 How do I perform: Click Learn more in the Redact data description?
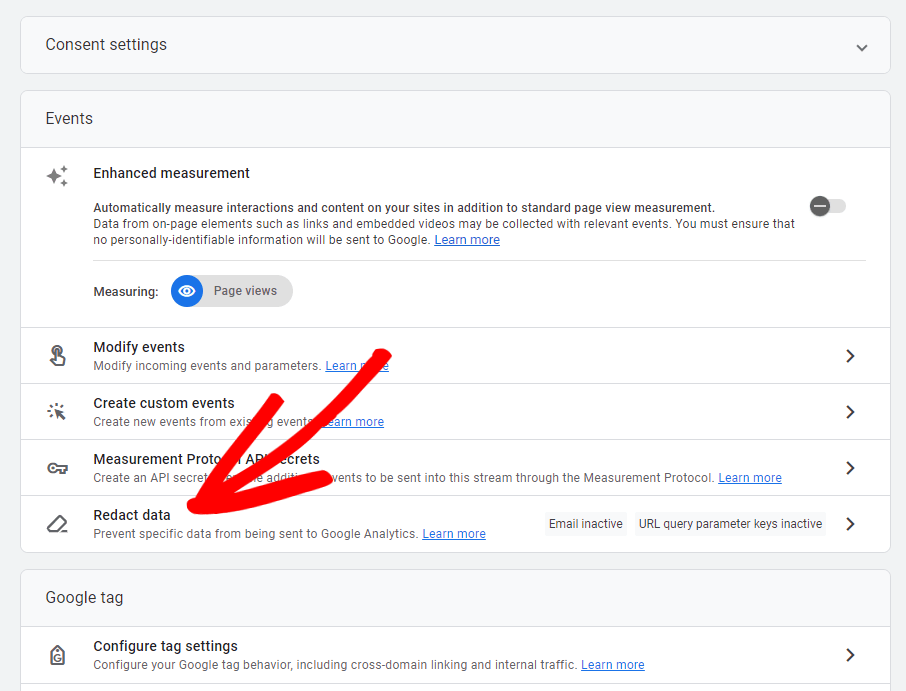point(453,533)
